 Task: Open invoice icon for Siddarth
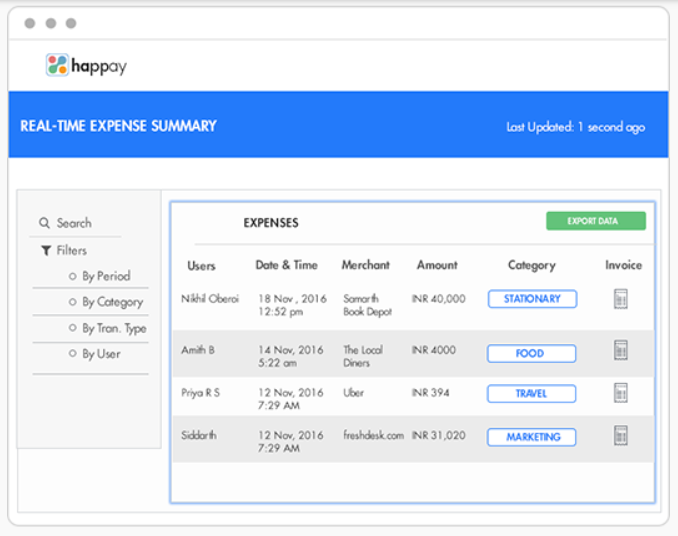point(620,435)
